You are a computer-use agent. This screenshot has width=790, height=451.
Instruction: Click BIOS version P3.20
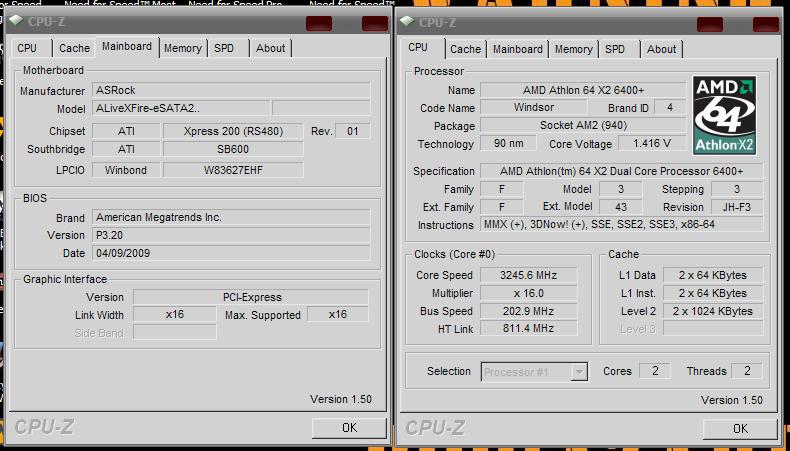tap(231, 235)
